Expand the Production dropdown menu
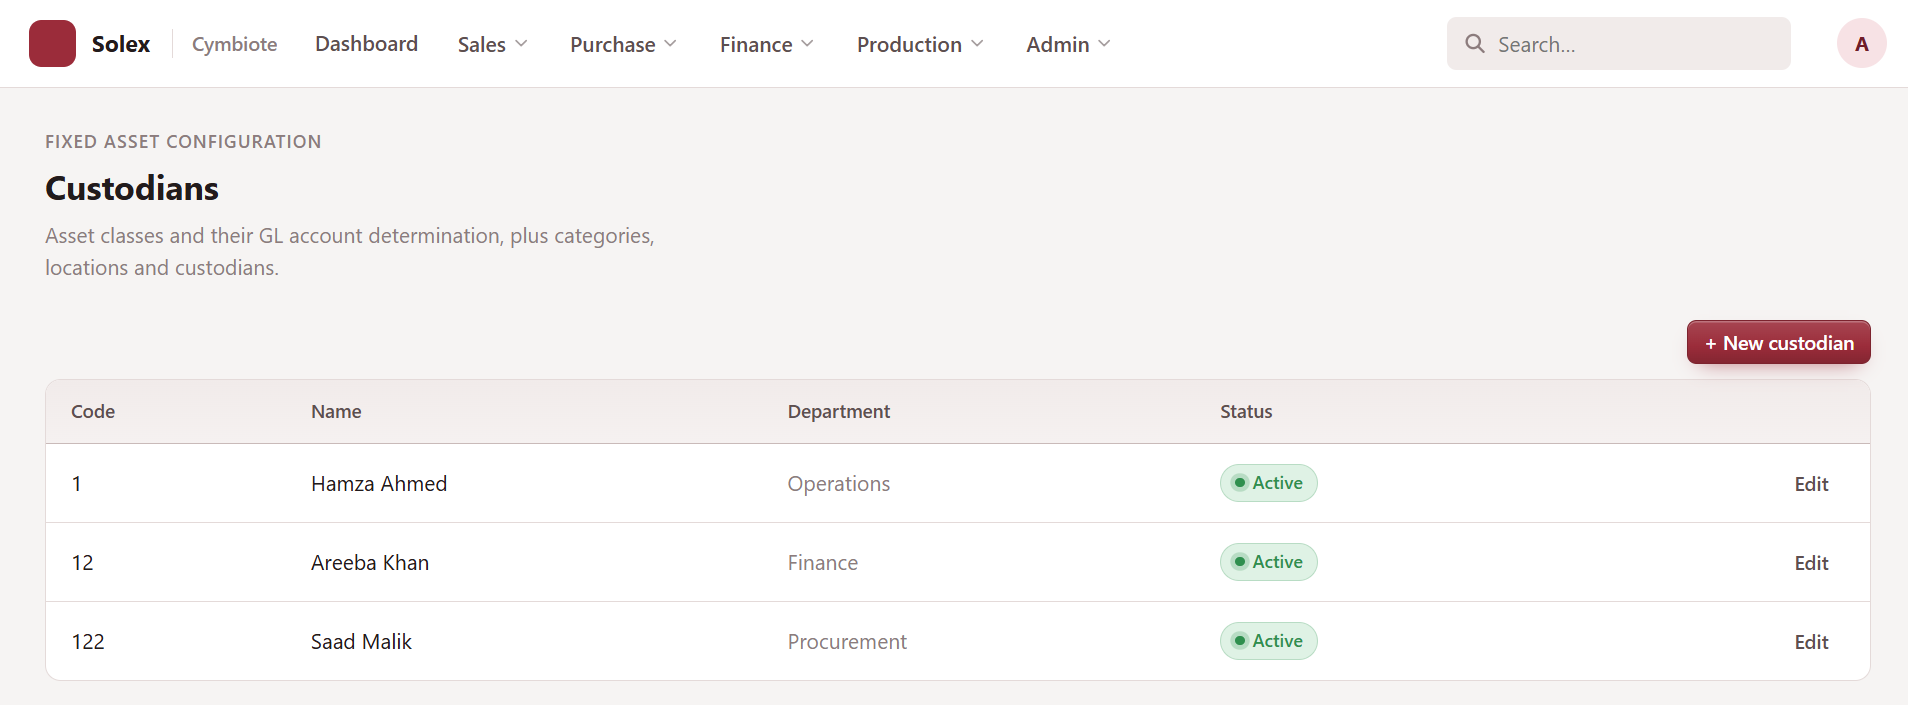Image resolution: width=1908 pixels, height=705 pixels. coord(920,44)
